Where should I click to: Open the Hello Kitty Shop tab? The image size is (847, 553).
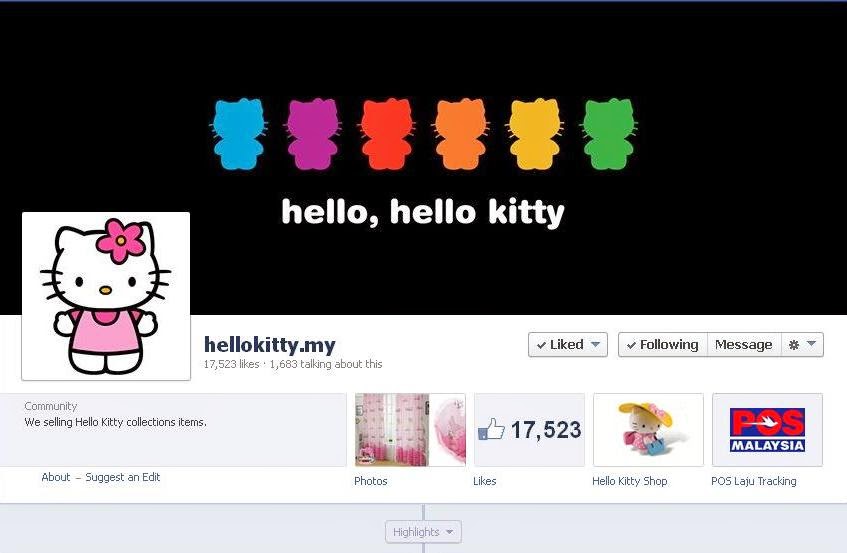(648, 430)
